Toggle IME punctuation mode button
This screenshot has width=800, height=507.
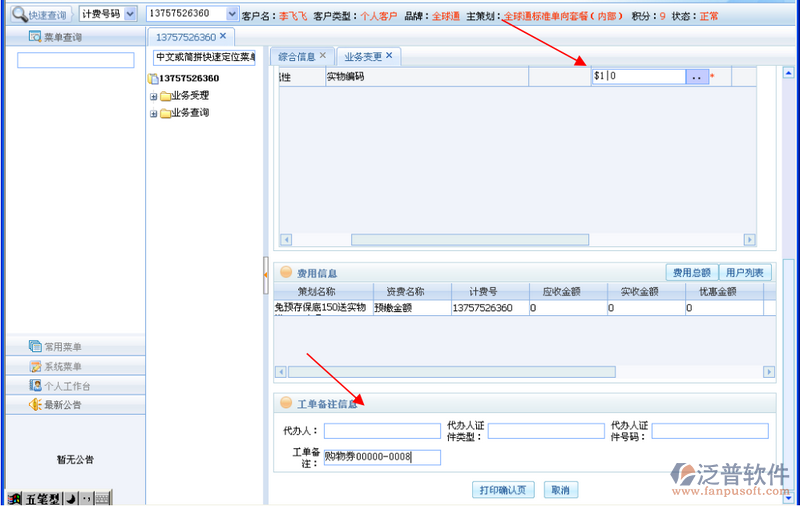coord(86,498)
